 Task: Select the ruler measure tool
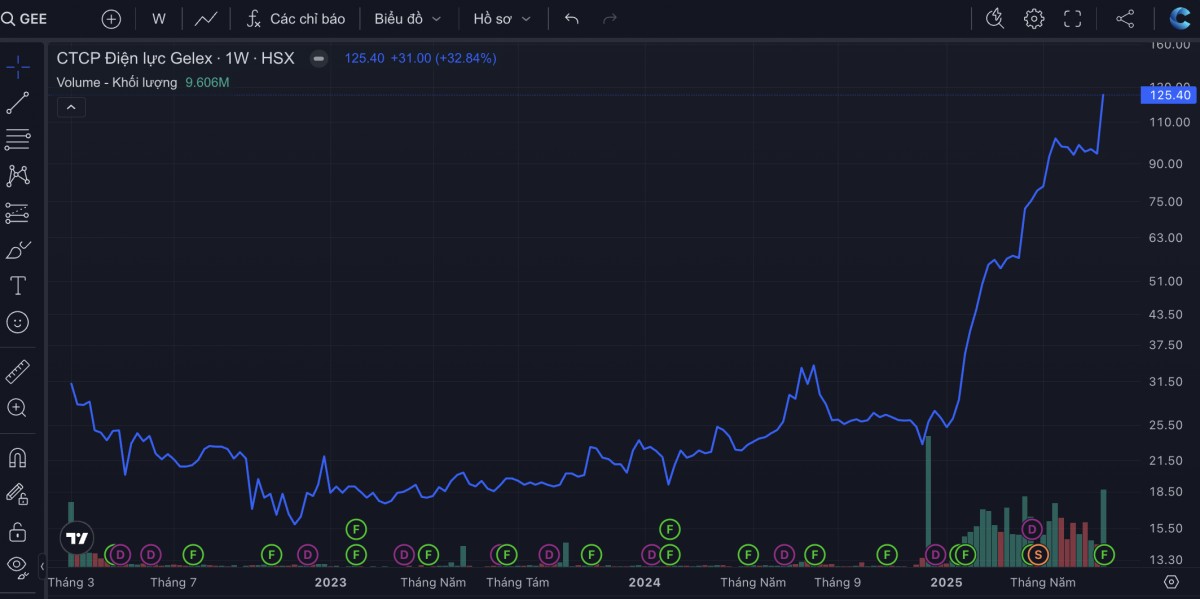click(17, 372)
